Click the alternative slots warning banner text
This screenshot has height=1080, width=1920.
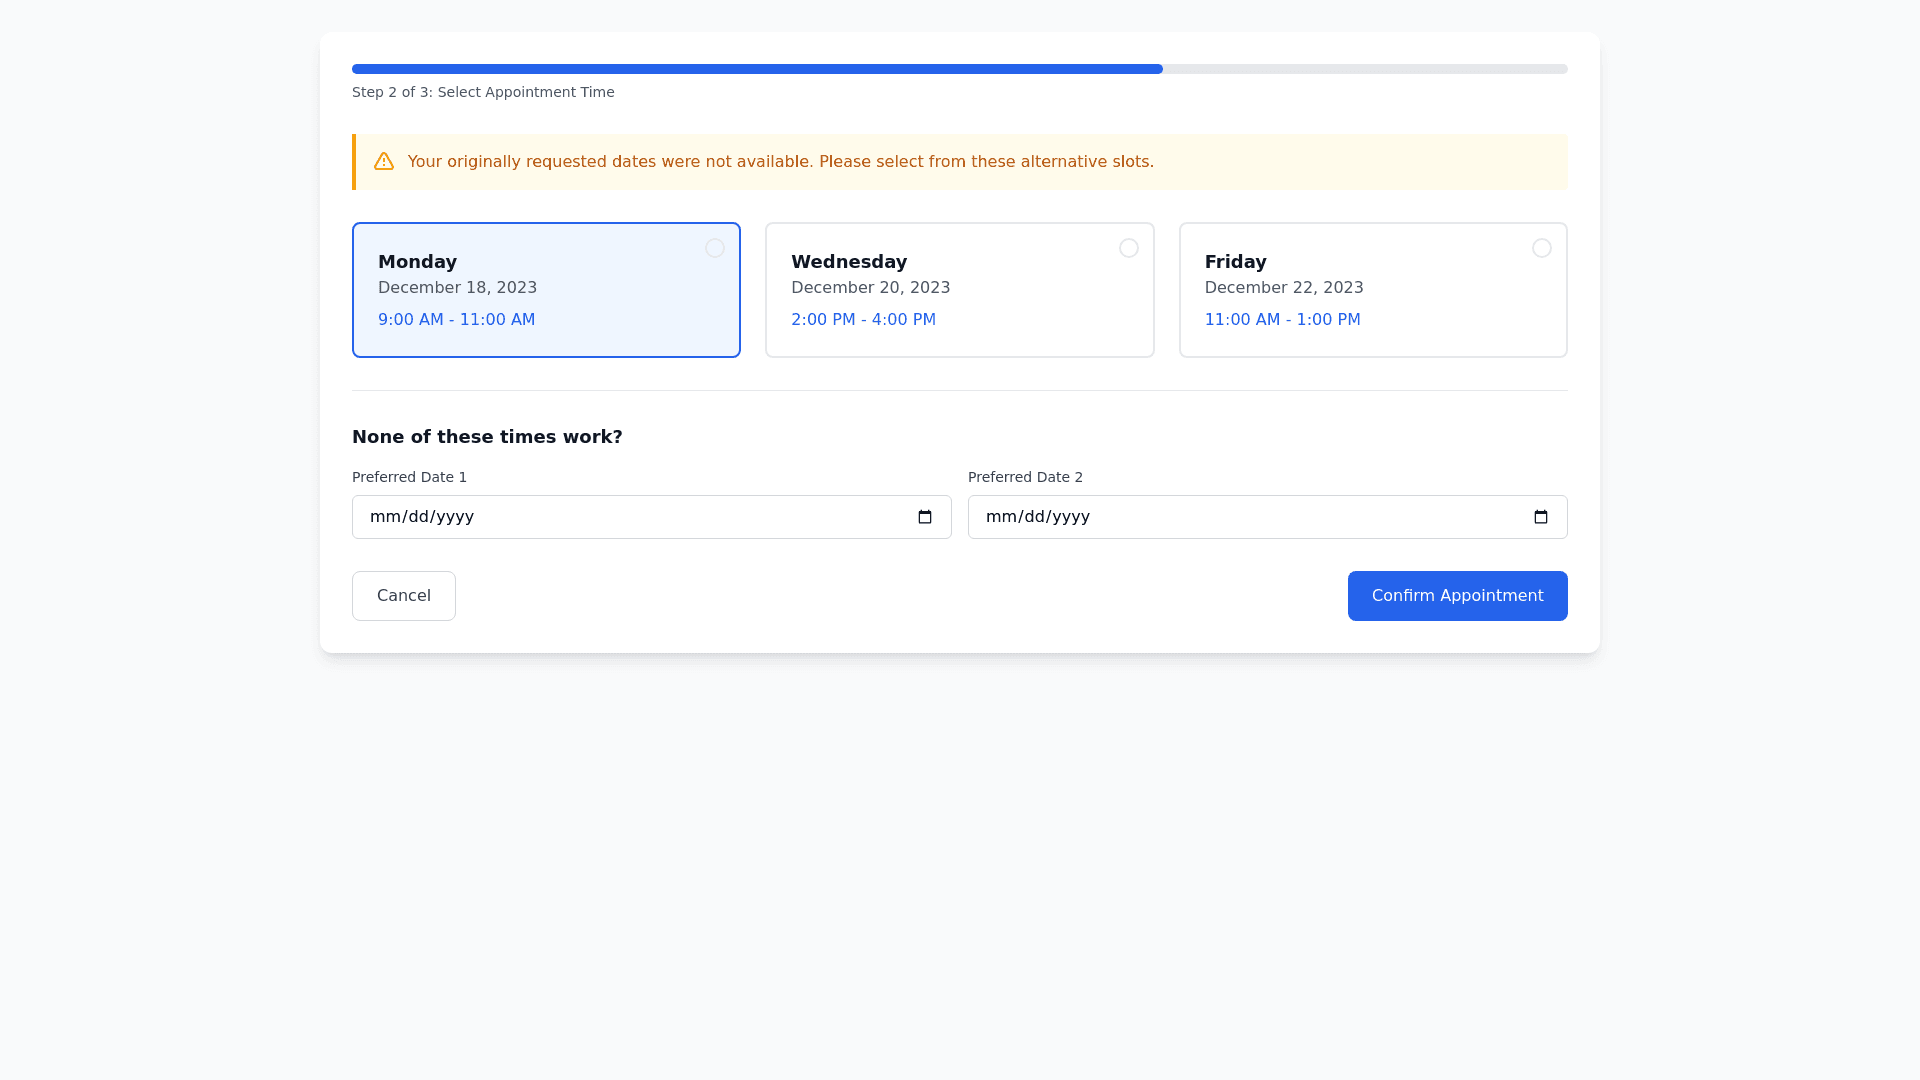(x=780, y=162)
